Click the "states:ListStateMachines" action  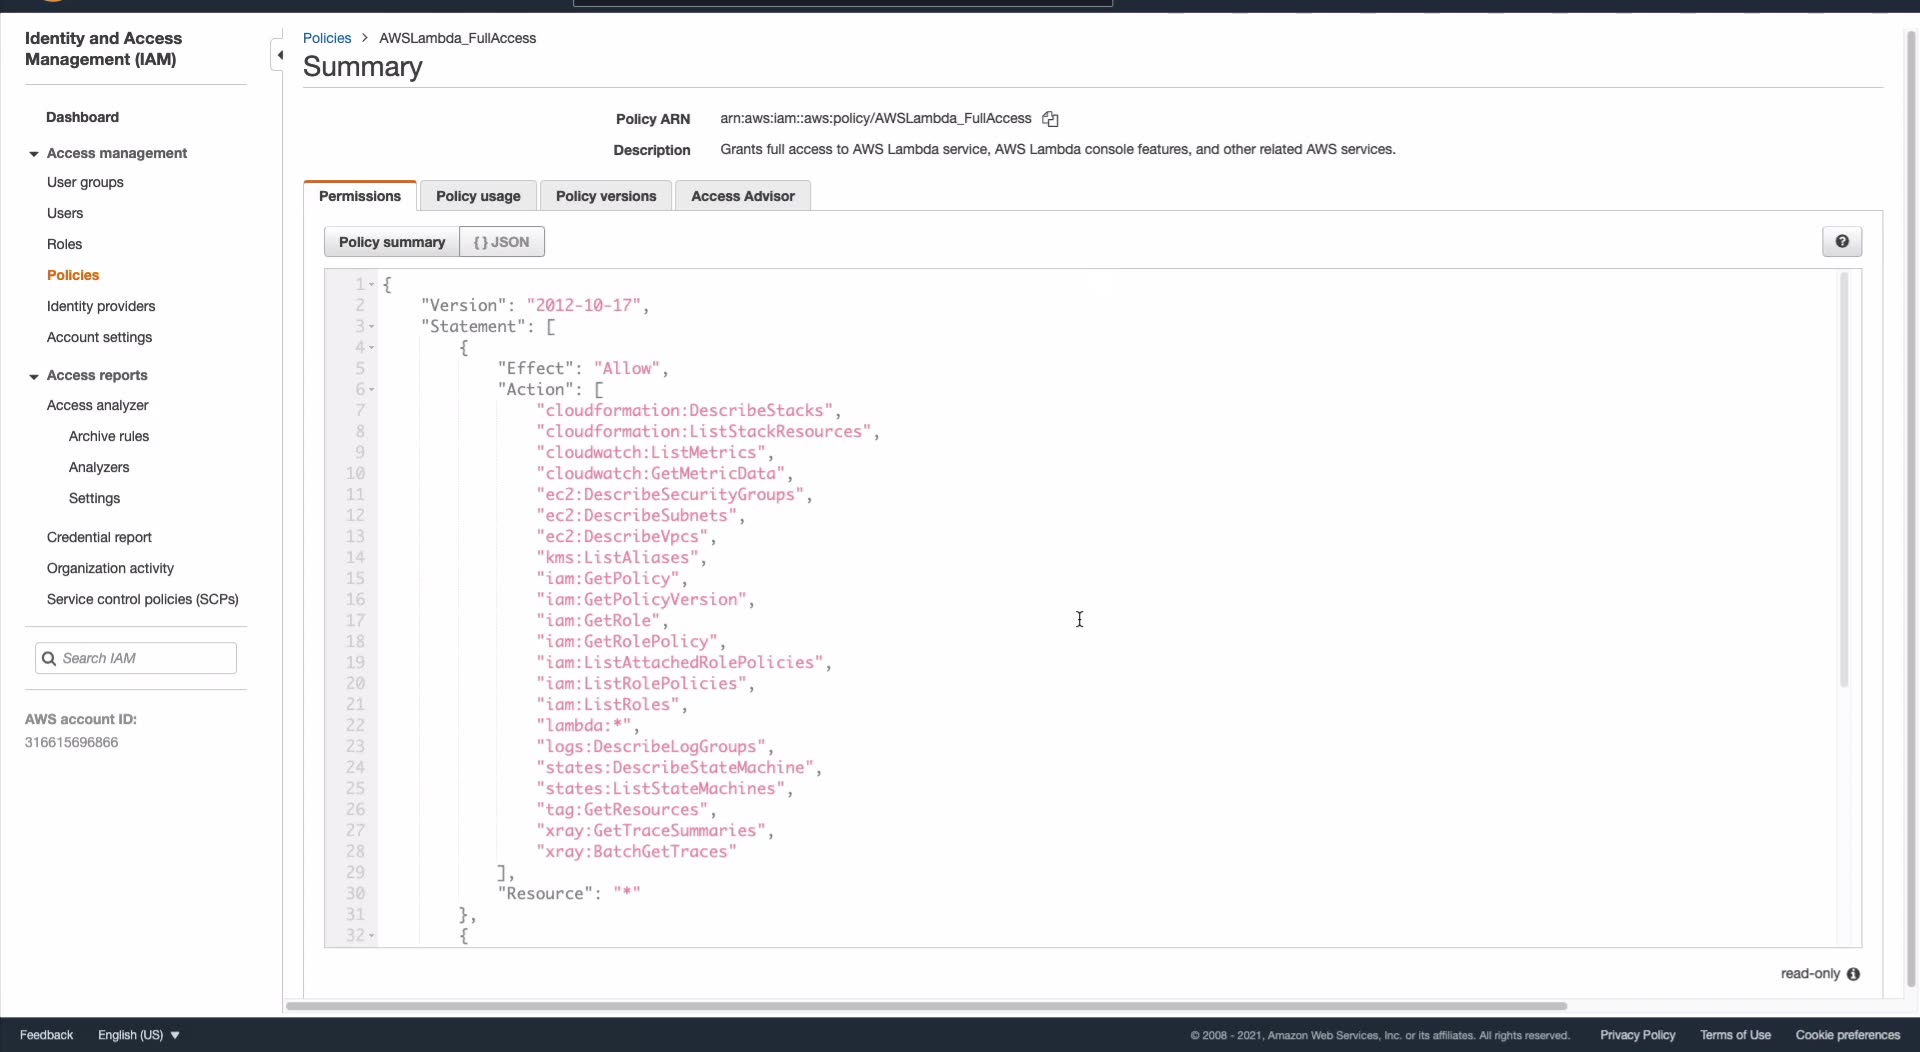tap(660, 789)
